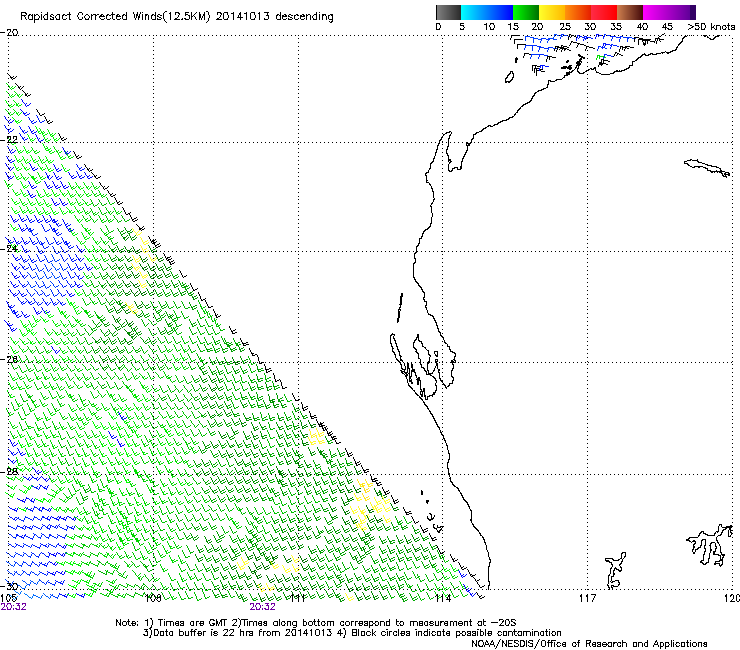Image resolution: width=740 pixels, height=650 pixels.
Task: Select the purple 45-50 knots legend segment
Action: (x=682, y=12)
